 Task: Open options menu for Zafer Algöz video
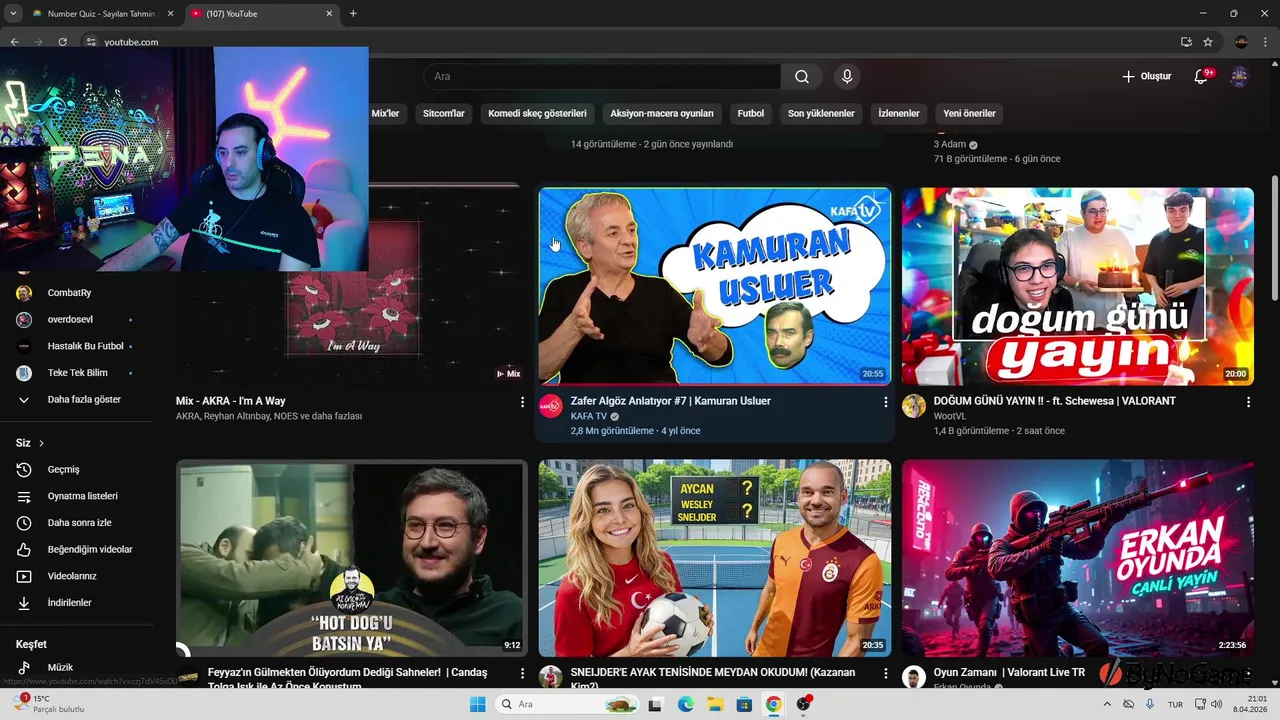[885, 402]
